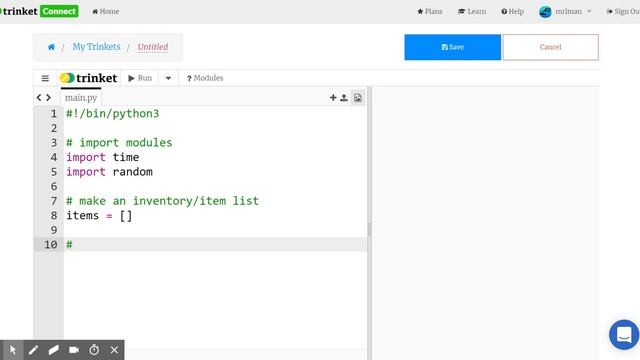Screen dimensions: 640x360
Task: Click the 'import time' code line
Action: point(102,157)
